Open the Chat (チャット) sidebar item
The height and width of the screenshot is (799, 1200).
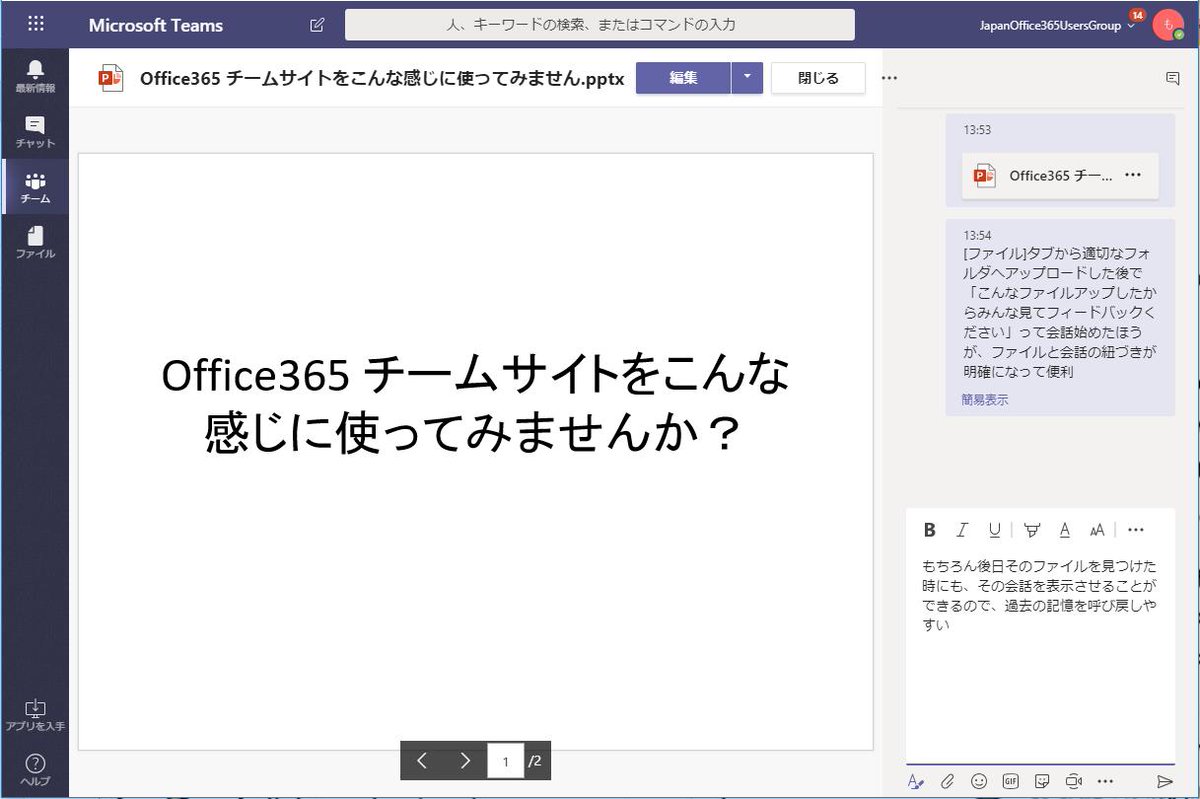click(x=35, y=132)
